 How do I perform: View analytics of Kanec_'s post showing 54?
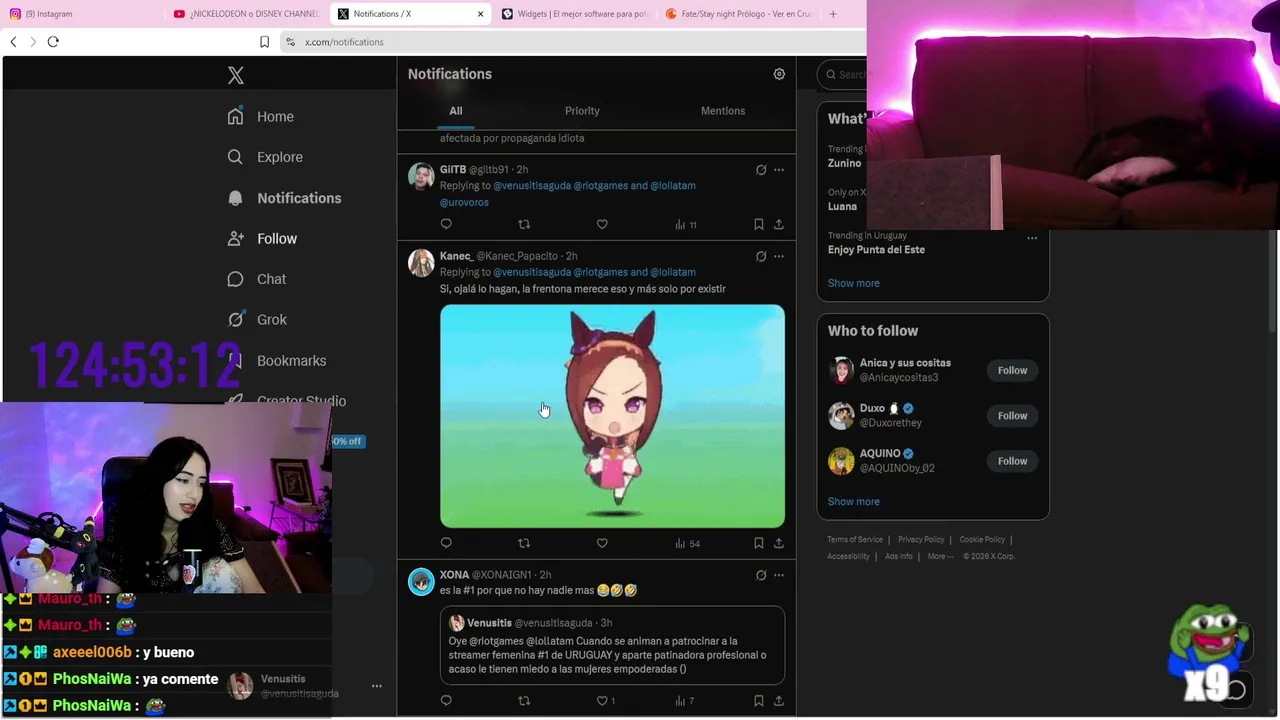point(688,544)
